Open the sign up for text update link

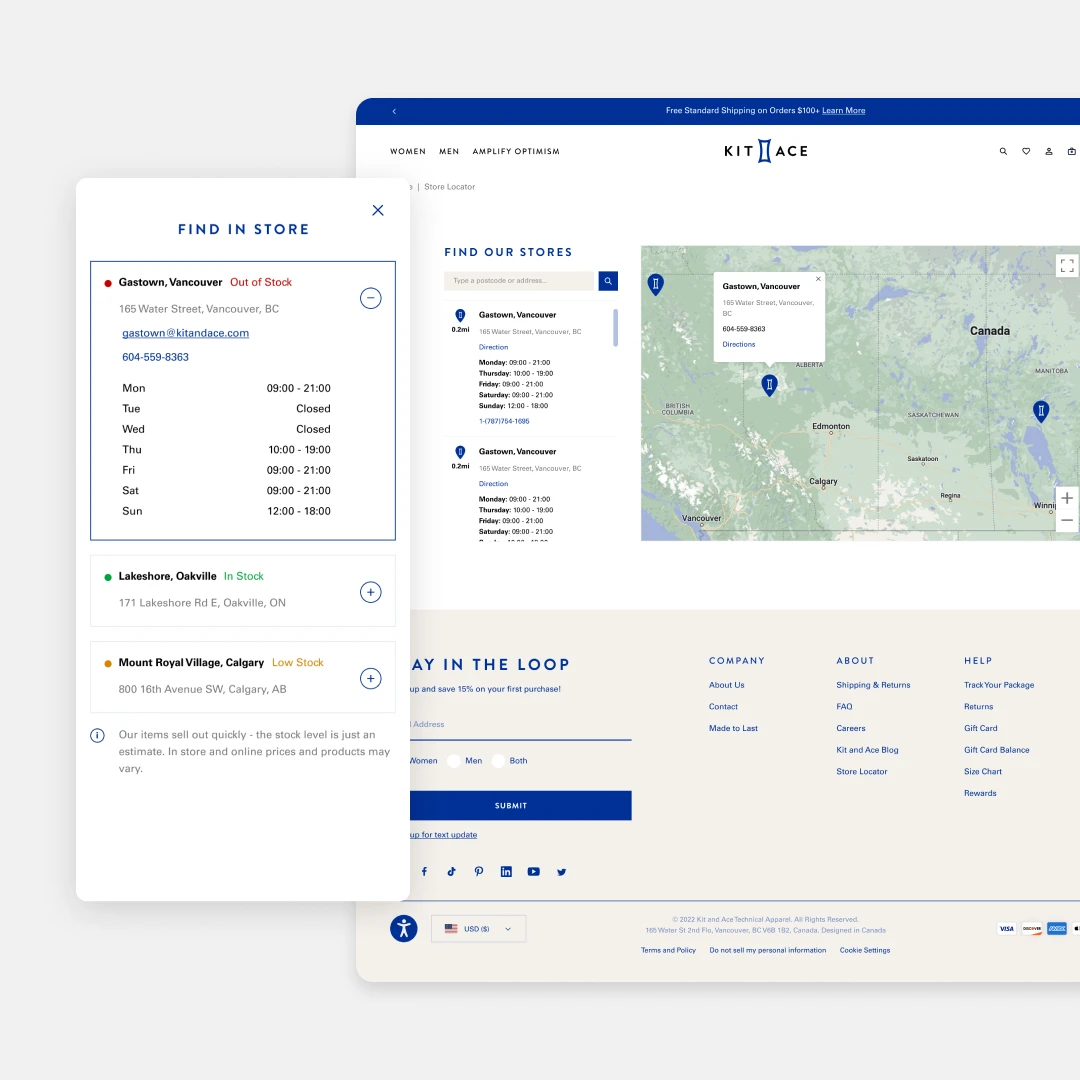coord(444,835)
